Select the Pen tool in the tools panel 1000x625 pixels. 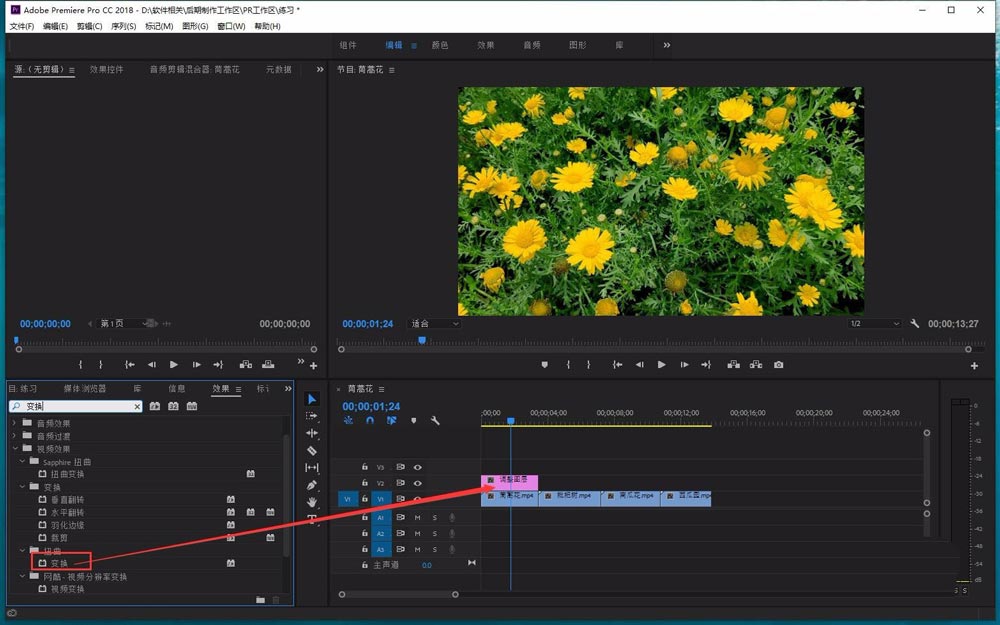point(312,485)
